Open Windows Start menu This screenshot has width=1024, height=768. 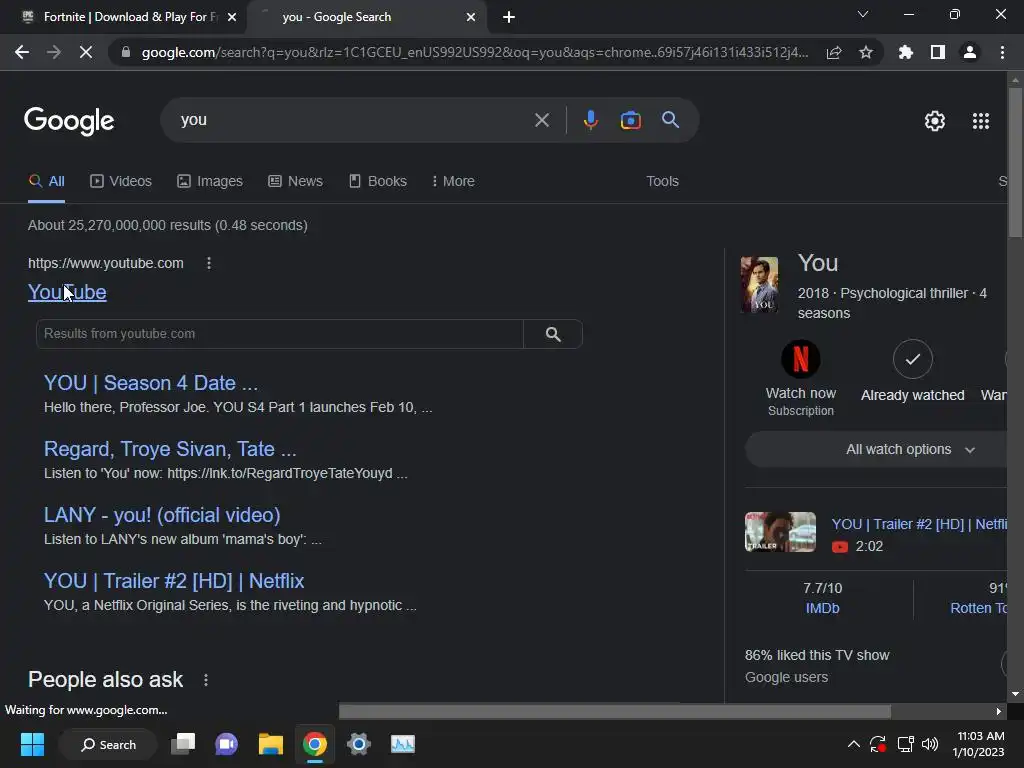tap(32, 744)
